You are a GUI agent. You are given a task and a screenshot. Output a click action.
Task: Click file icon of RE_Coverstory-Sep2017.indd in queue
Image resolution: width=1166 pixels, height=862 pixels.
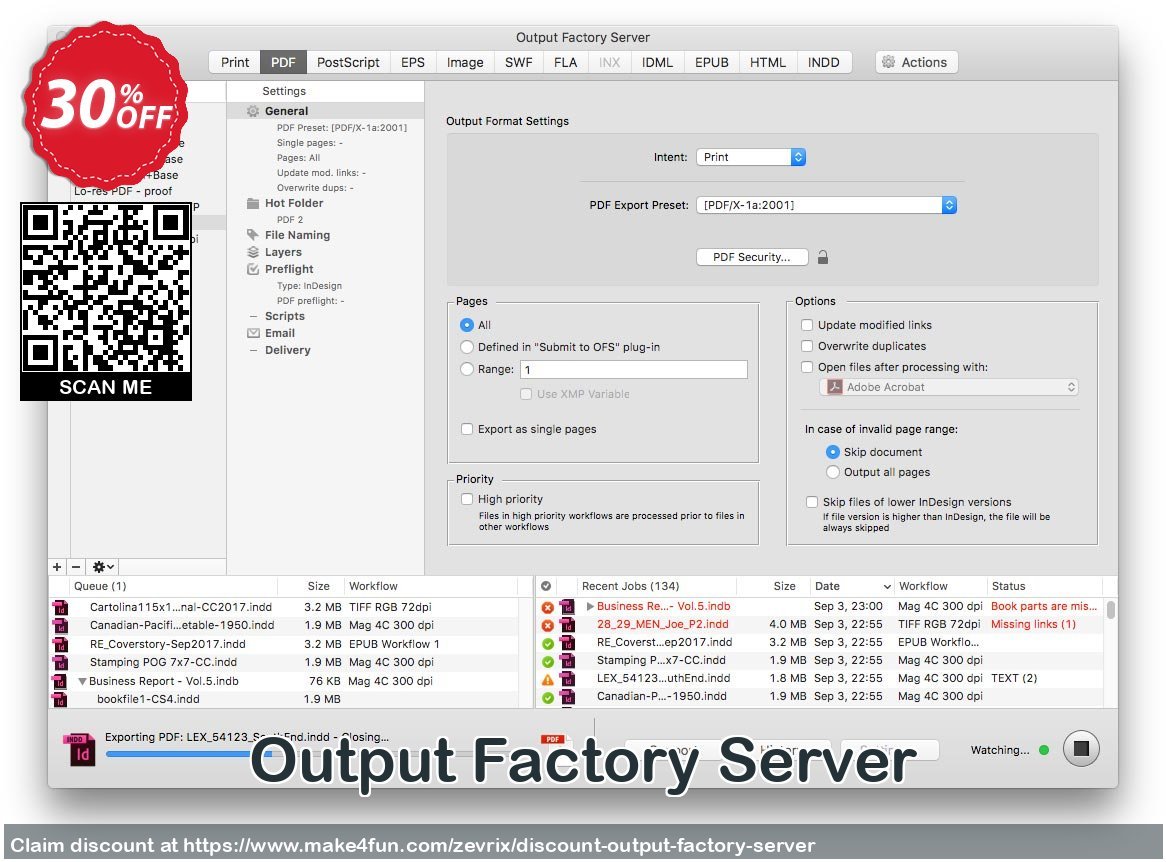pos(60,644)
